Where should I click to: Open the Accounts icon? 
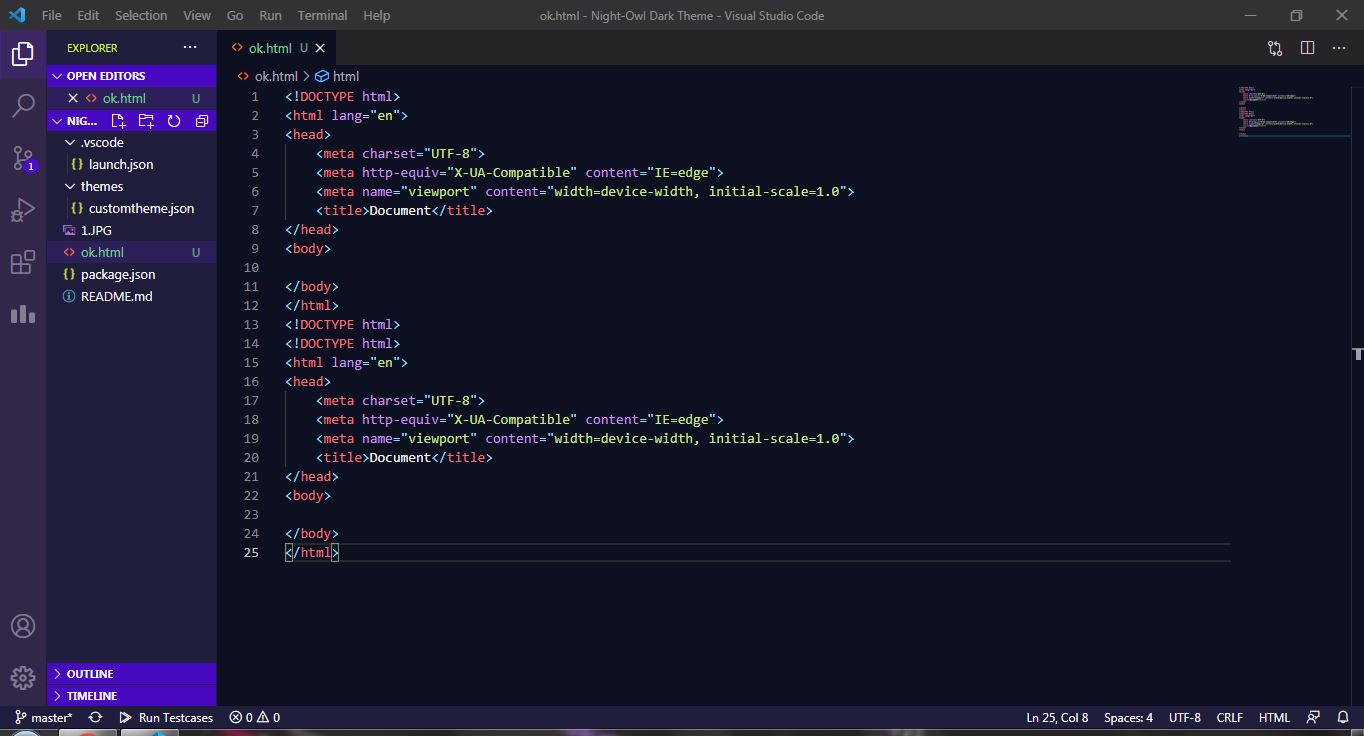pos(23,626)
